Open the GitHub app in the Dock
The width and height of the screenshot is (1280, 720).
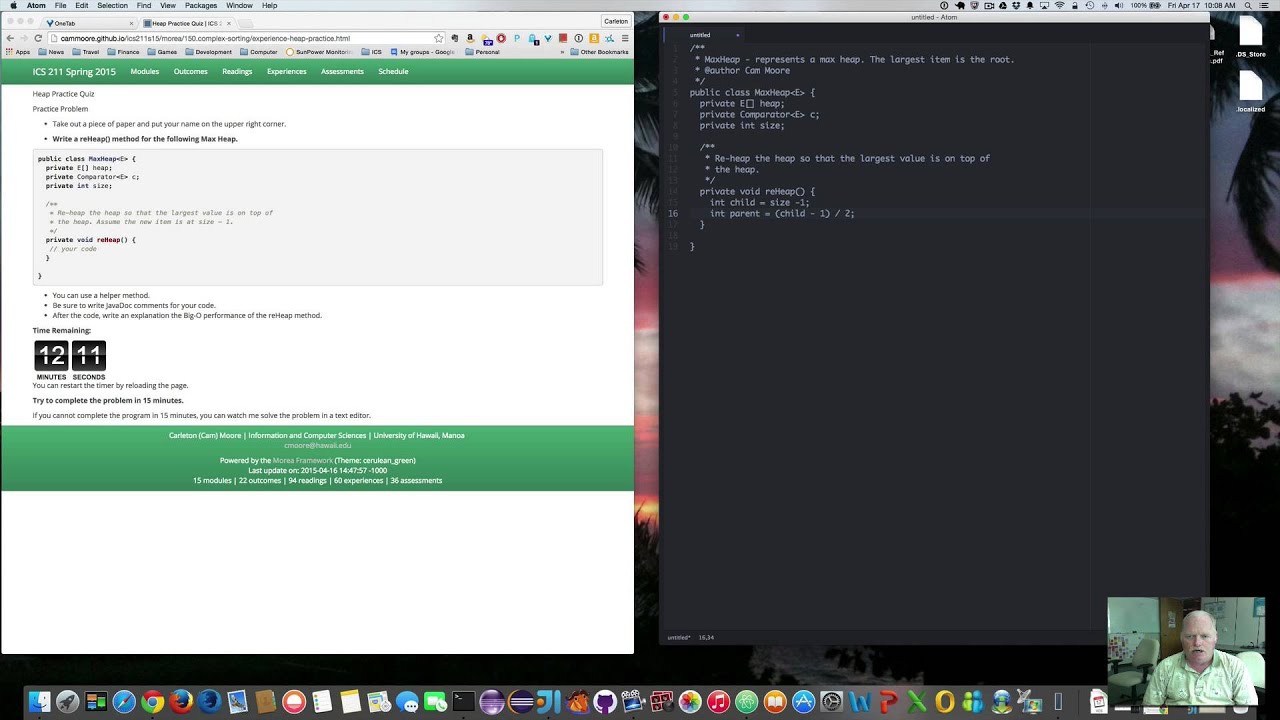point(605,702)
